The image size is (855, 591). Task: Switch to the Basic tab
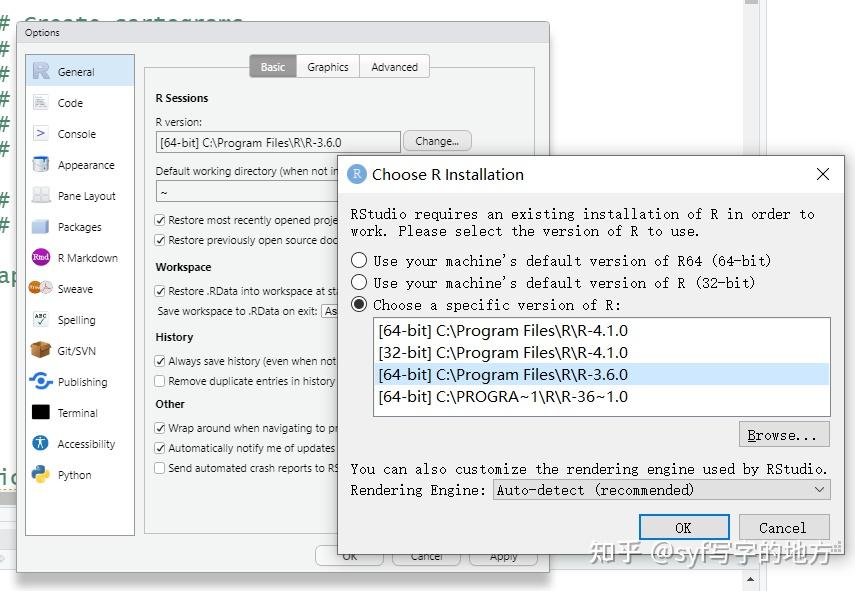tap(273, 67)
